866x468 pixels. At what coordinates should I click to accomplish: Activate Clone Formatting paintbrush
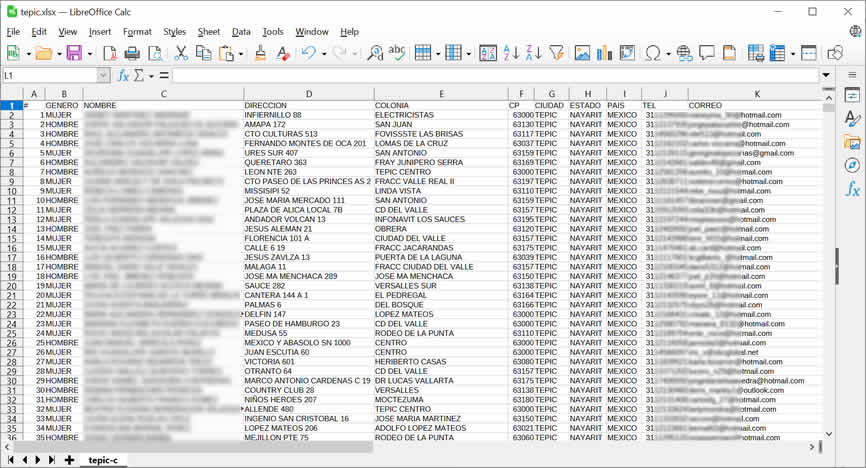(x=260, y=53)
